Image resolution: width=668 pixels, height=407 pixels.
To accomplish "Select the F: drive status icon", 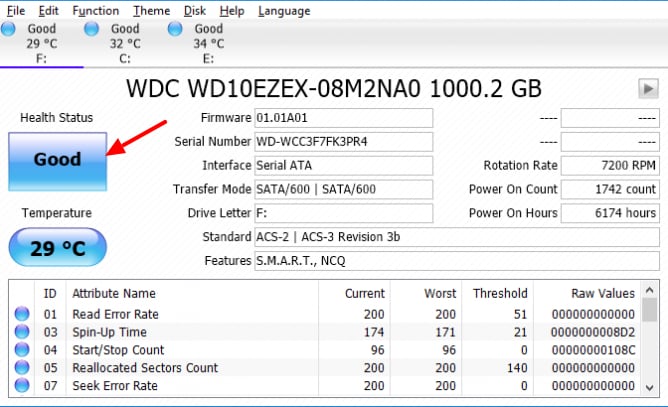I will (x=8, y=29).
